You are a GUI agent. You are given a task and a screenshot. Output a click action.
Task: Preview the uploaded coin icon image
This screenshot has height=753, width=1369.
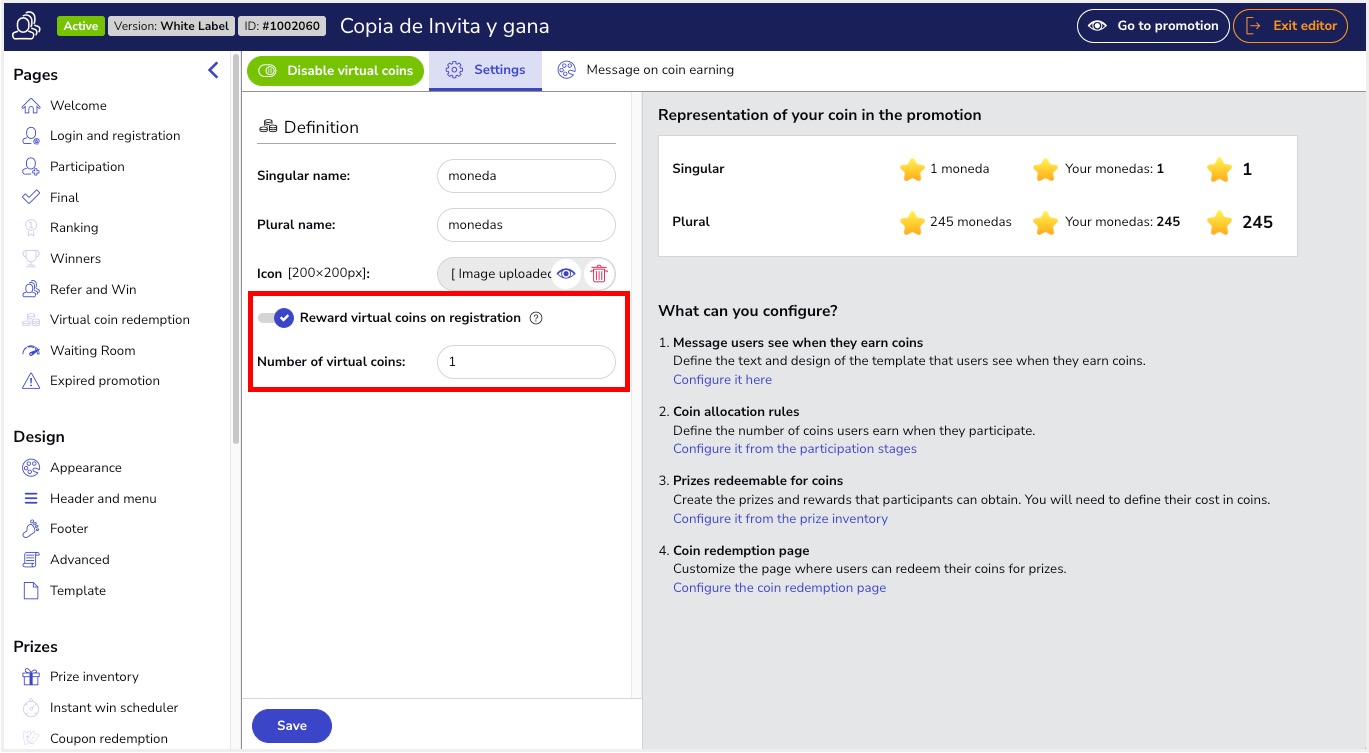(567, 274)
